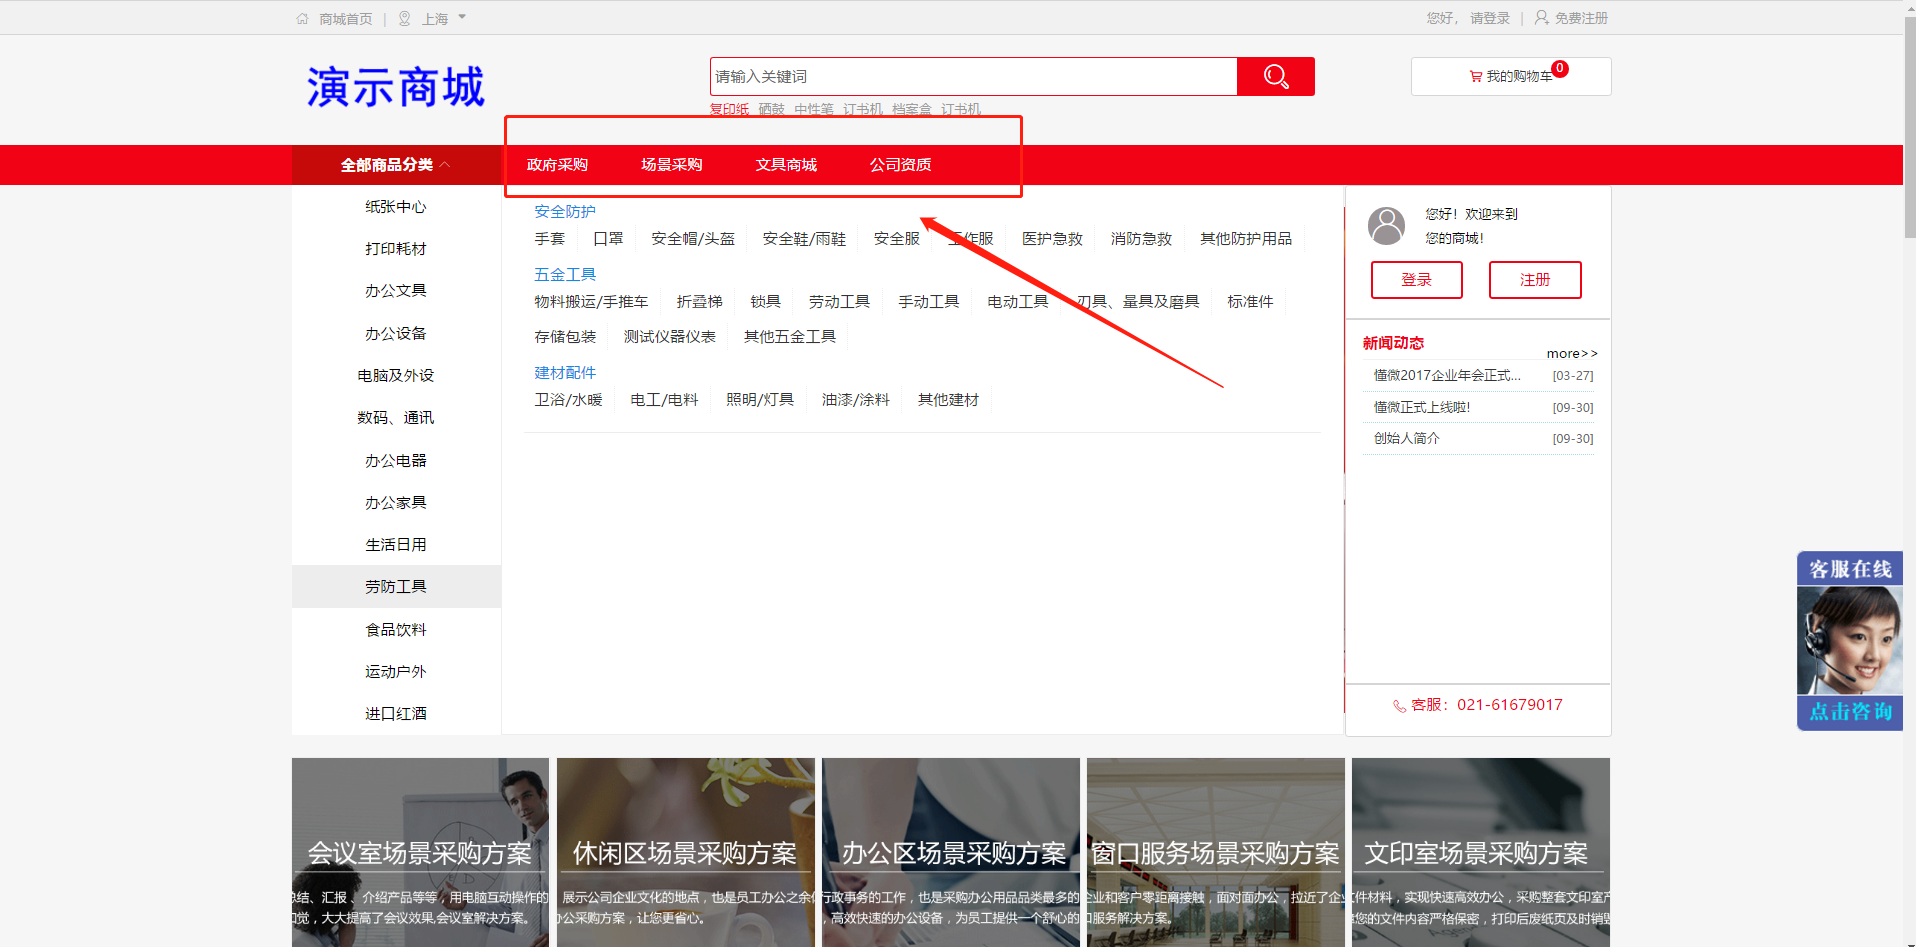Click the 口罩 link
This screenshot has height=947, width=1916.
coord(608,239)
